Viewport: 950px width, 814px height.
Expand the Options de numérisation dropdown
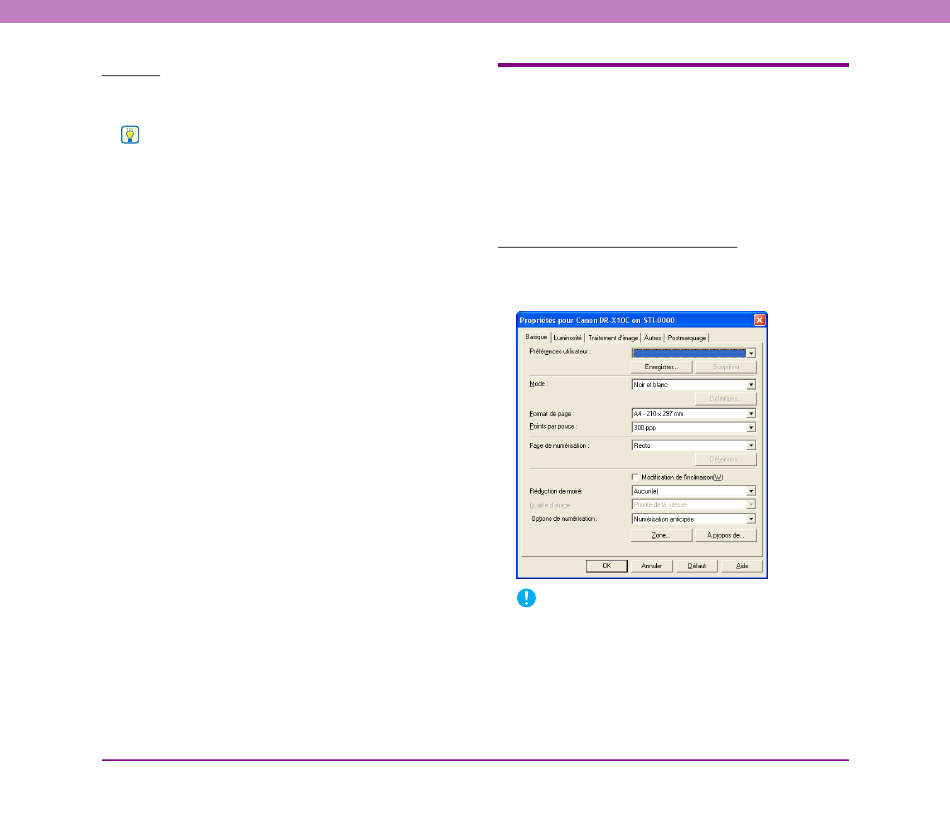[693, 519]
